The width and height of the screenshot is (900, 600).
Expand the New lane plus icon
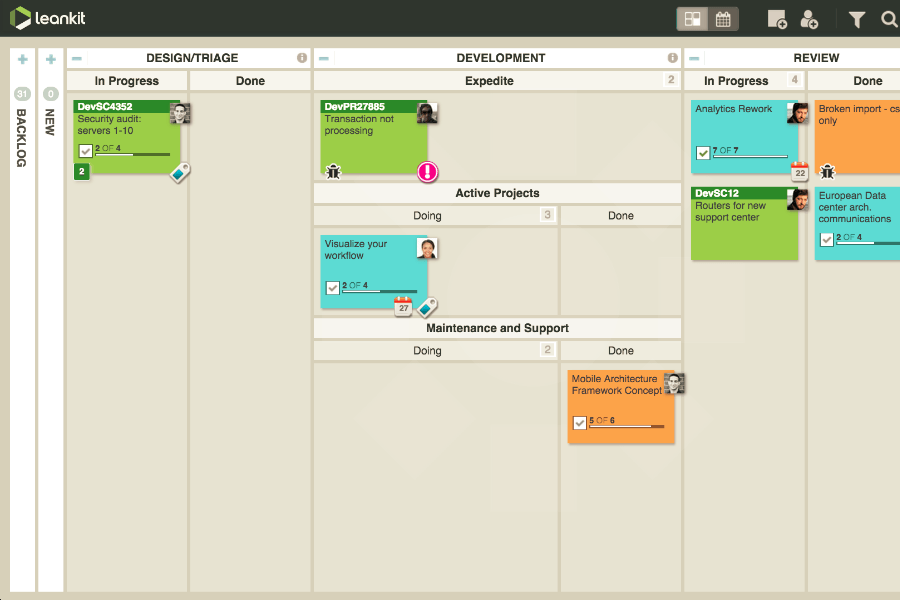51,59
